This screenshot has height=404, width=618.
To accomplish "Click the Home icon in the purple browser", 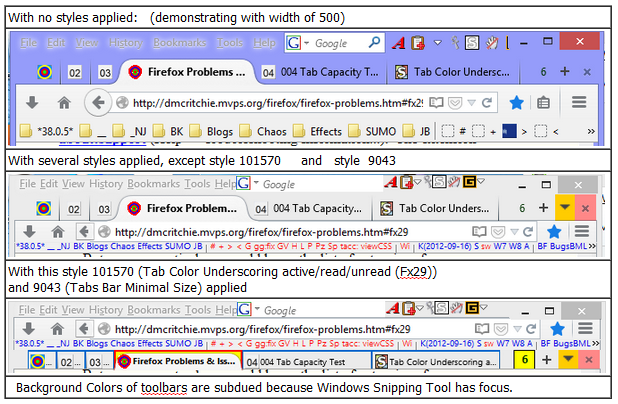I will [64, 103].
